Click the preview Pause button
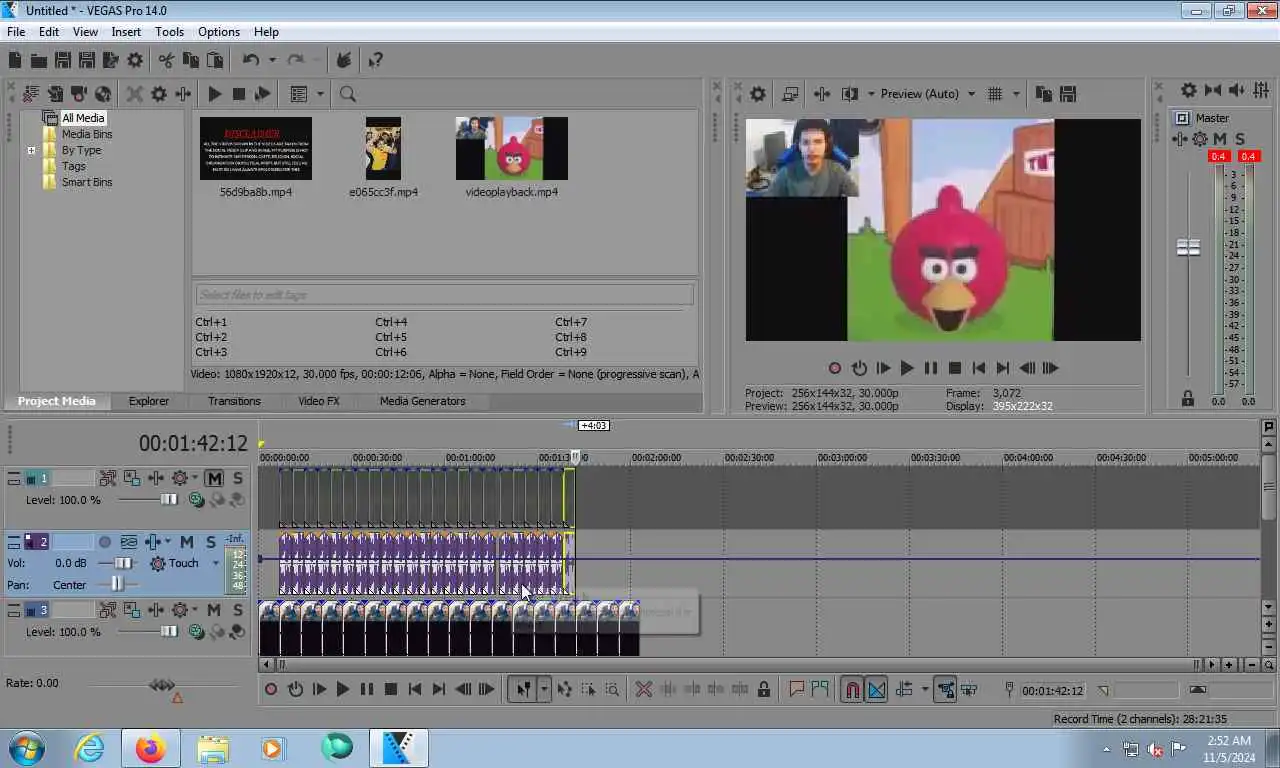This screenshot has width=1280, height=768. [x=930, y=368]
